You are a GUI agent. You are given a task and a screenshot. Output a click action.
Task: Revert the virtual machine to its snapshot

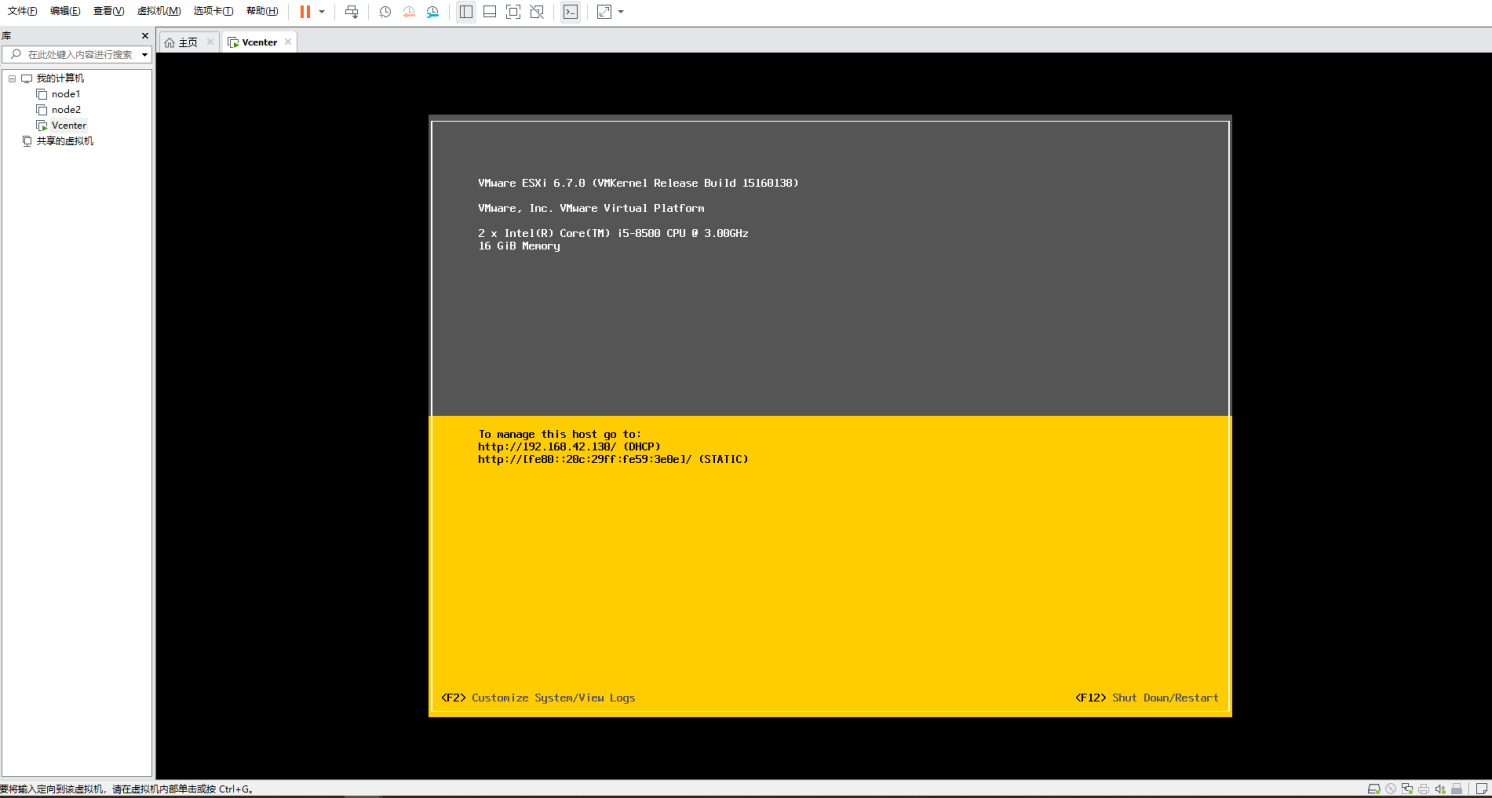pyautogui.click(x=409, y=12)
